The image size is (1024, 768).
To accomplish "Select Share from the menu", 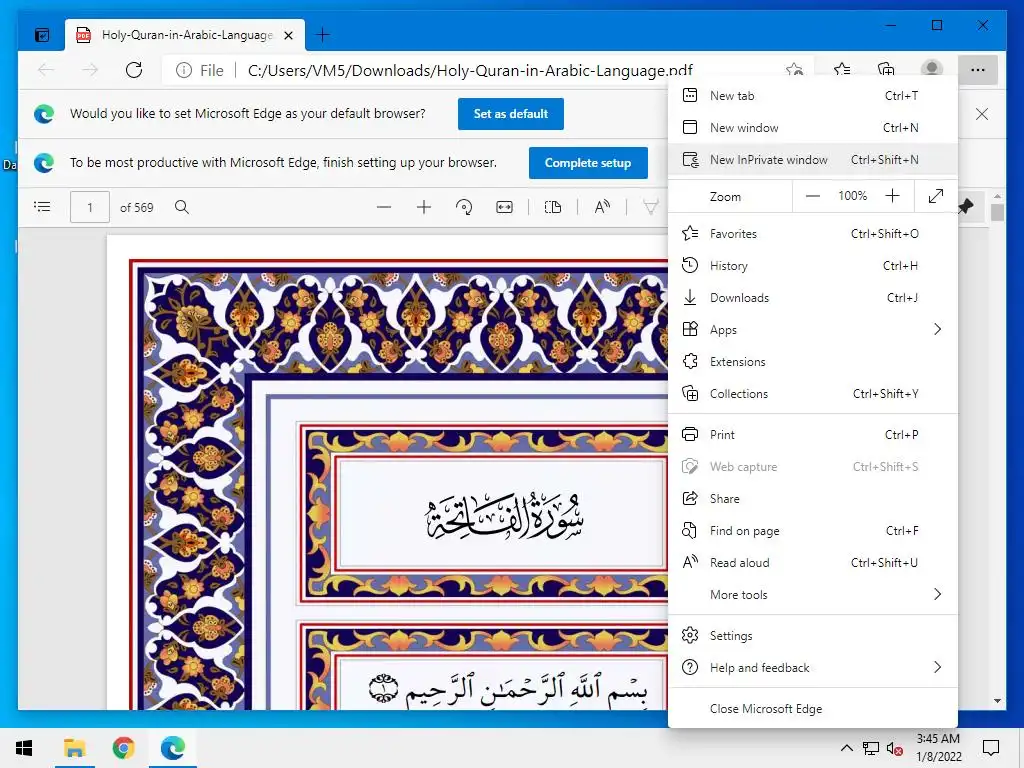I will pyautogui.click(x=812, y=499).
